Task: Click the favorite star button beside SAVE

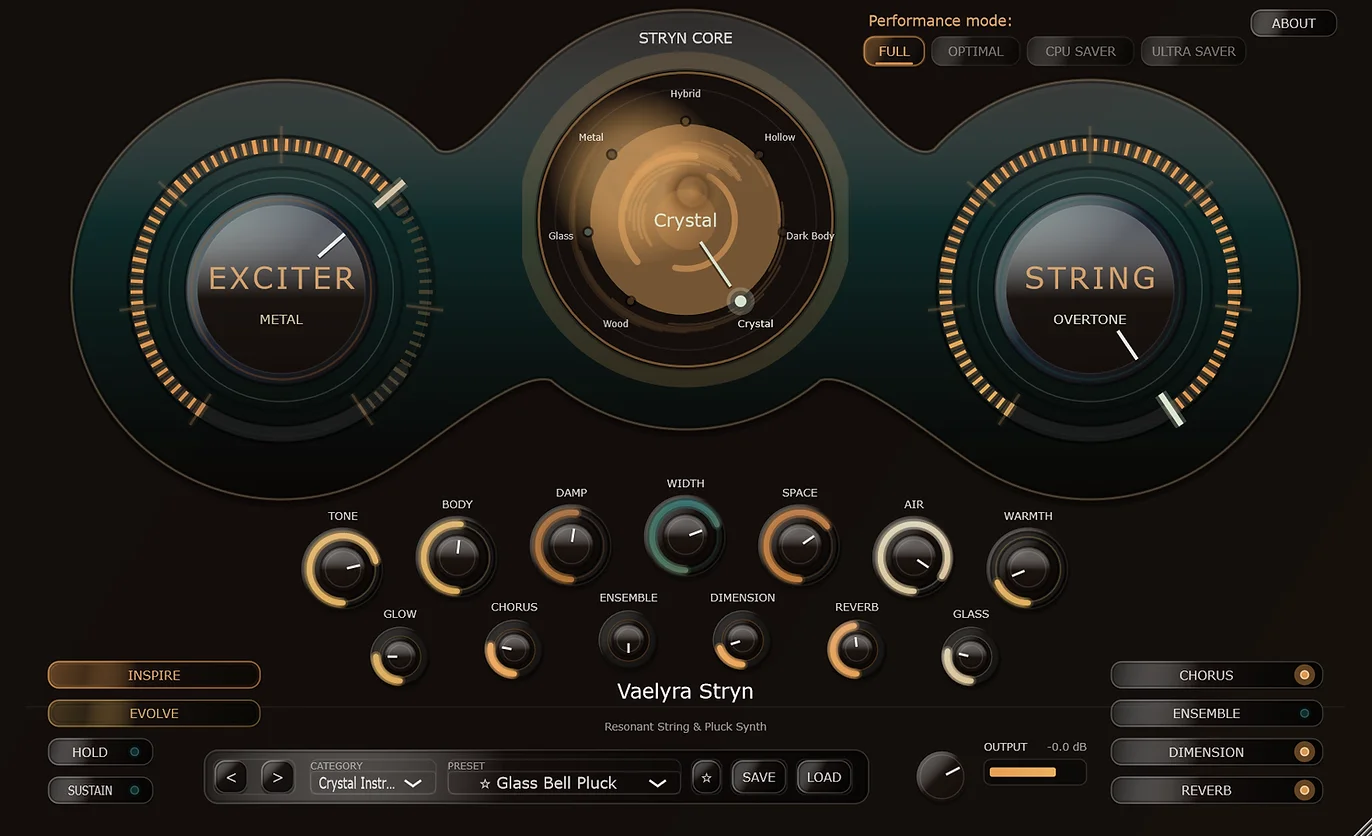Action: click(707, 777)
